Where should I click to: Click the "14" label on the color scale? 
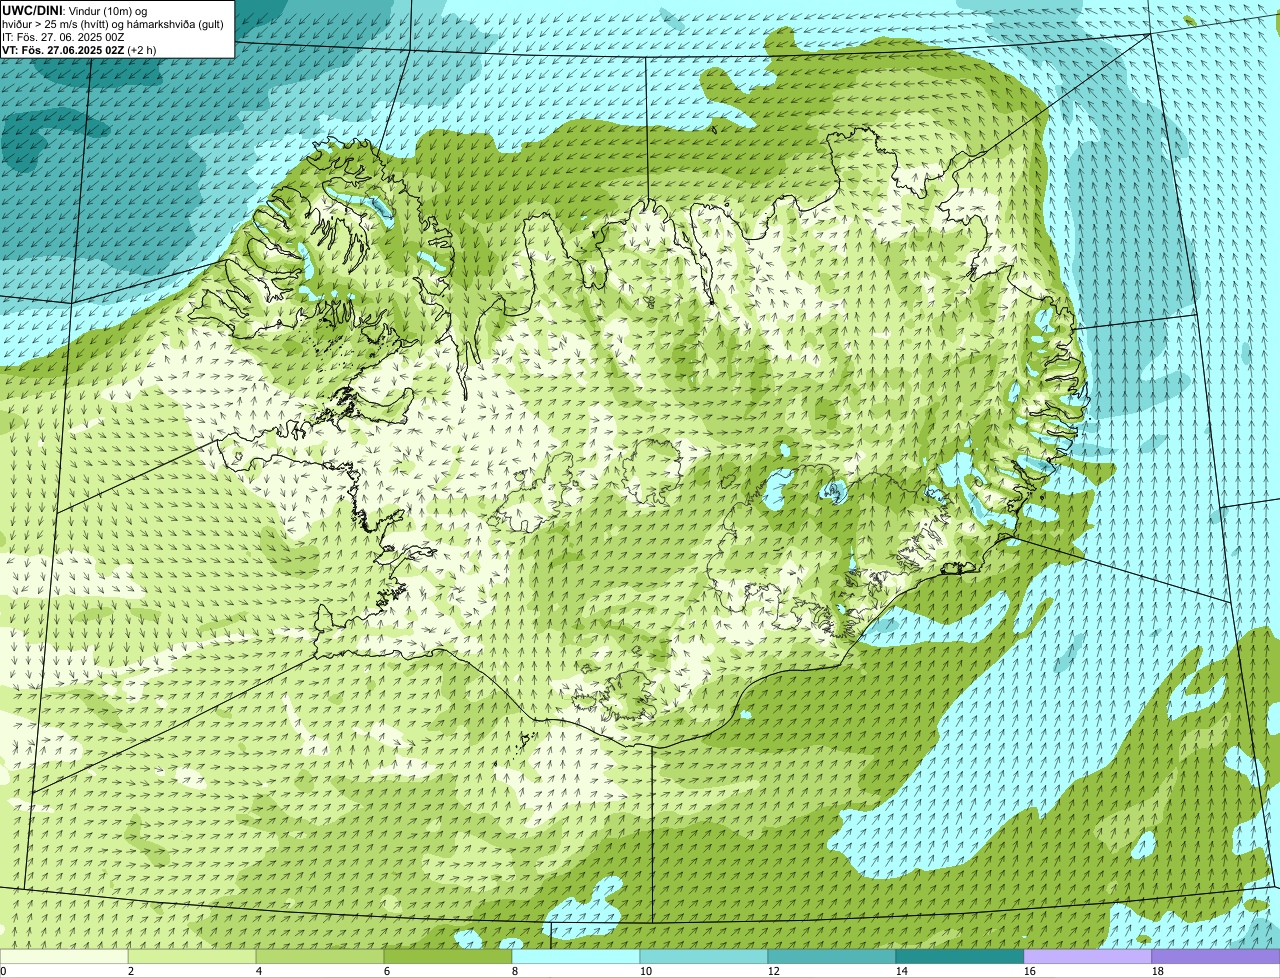click(x=902, y=971)
